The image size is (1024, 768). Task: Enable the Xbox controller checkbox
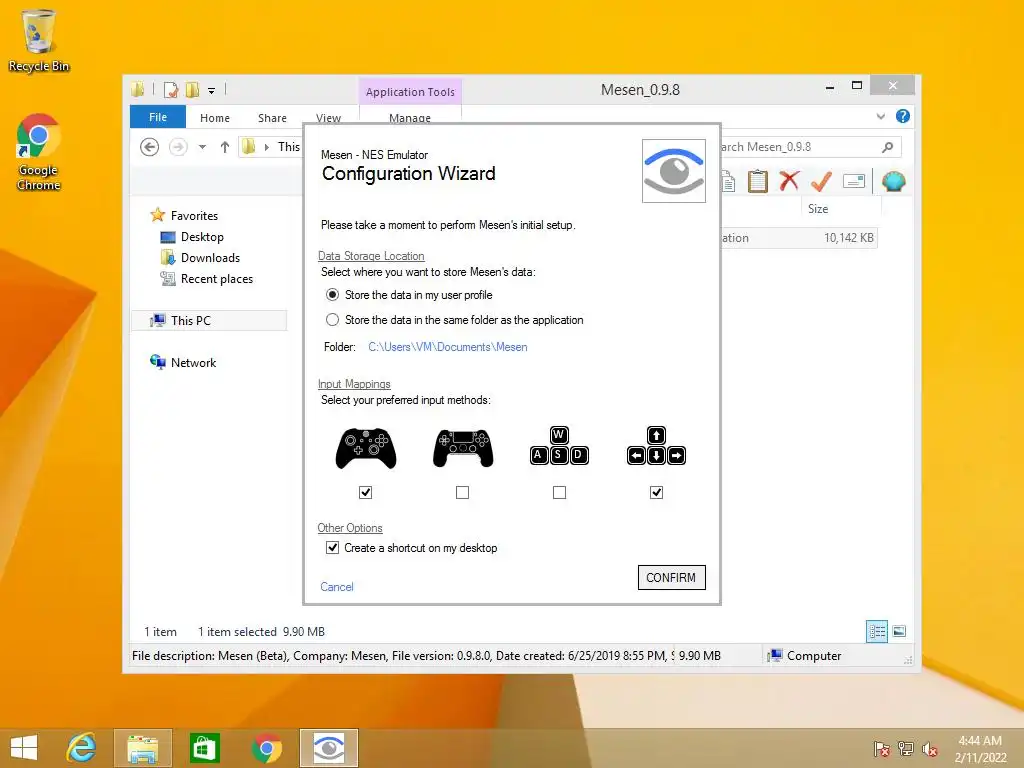366,492
